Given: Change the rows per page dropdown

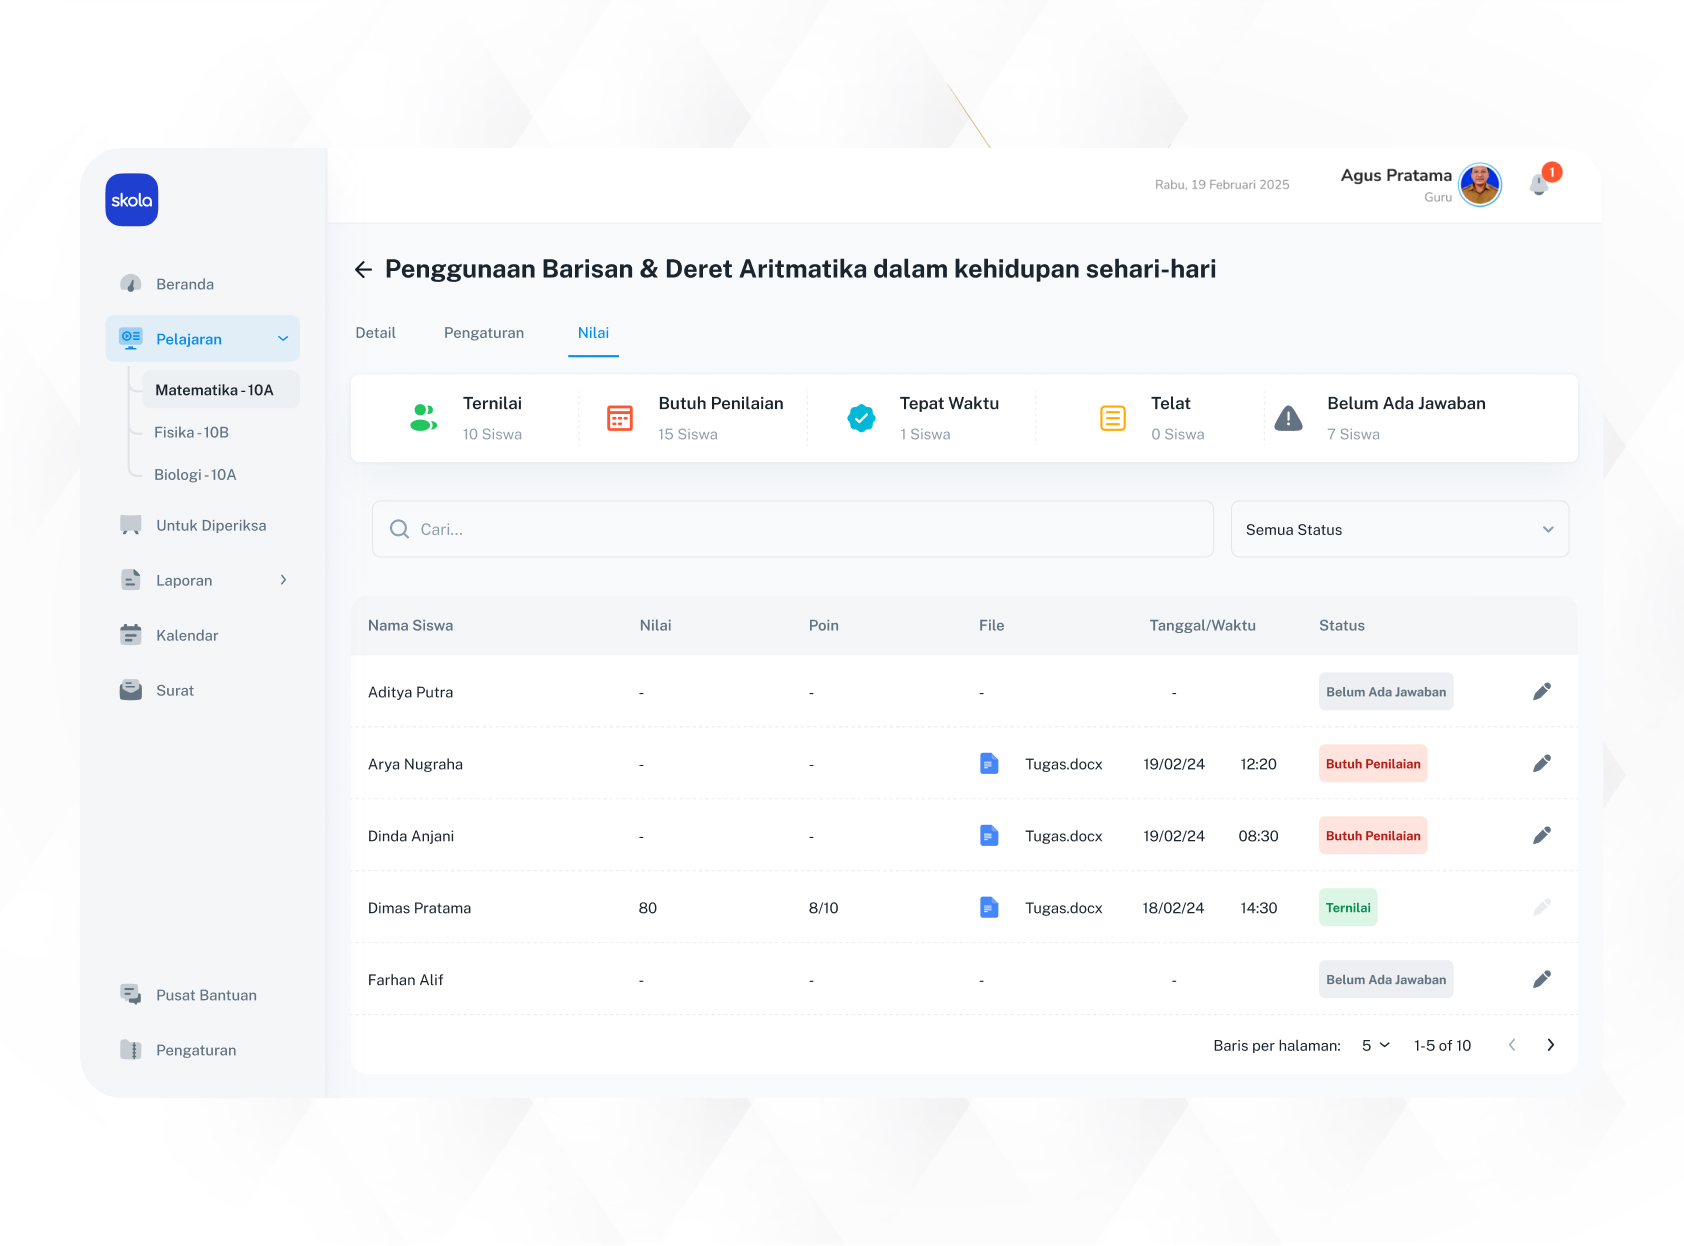Looking at the screenshot, I should [1376, 1045].
